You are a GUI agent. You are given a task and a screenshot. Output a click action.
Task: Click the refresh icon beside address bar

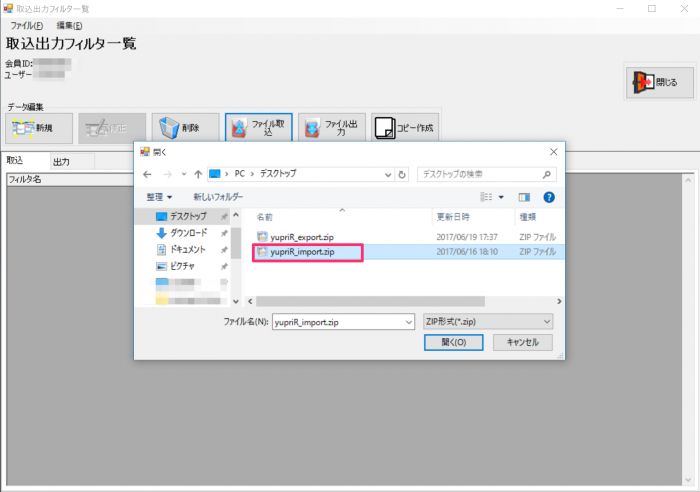point(402,174)
